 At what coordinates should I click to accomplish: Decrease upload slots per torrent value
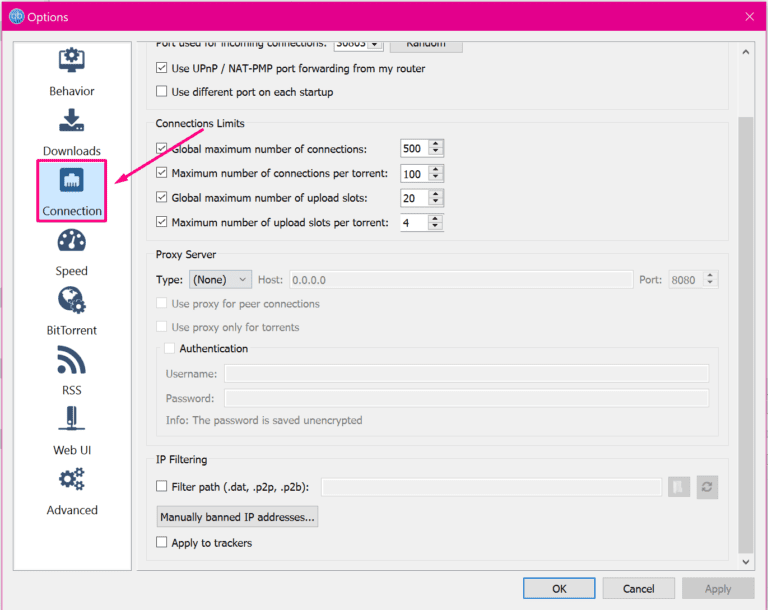tap(435, 226)
